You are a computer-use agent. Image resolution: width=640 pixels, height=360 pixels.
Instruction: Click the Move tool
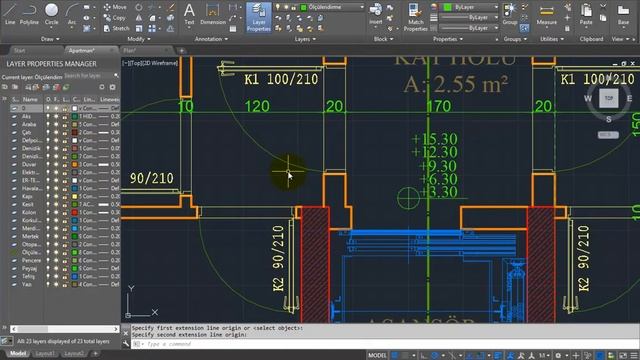115,7
